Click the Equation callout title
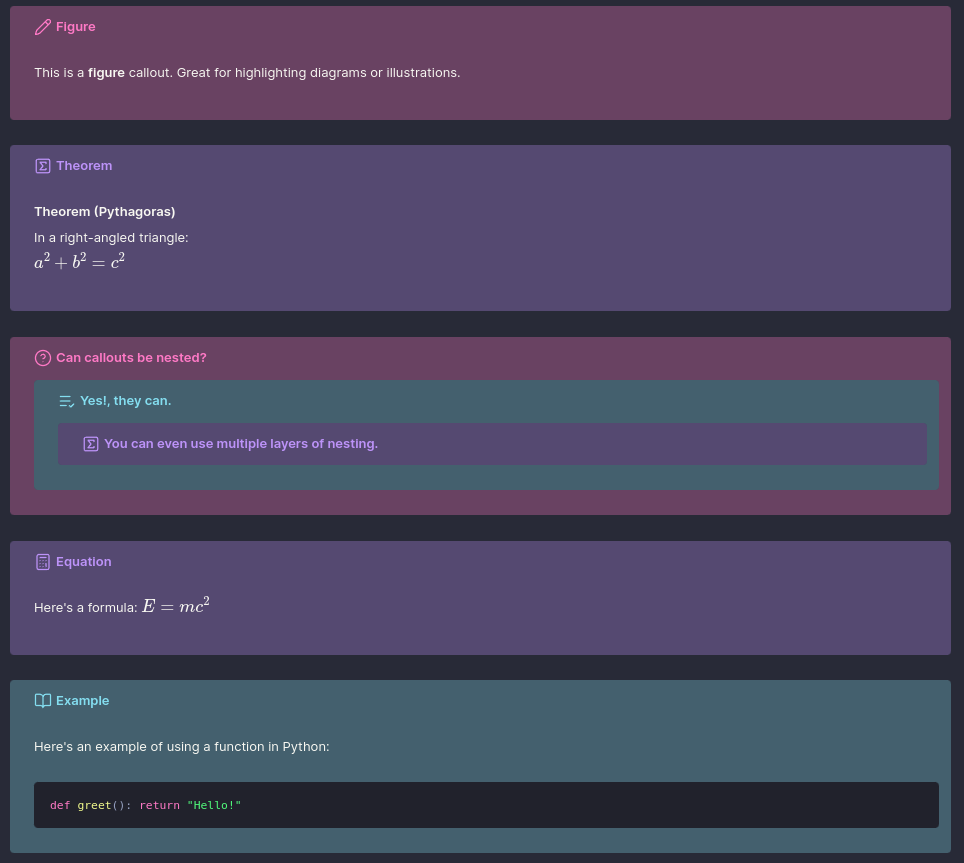 tap(84, 562)
